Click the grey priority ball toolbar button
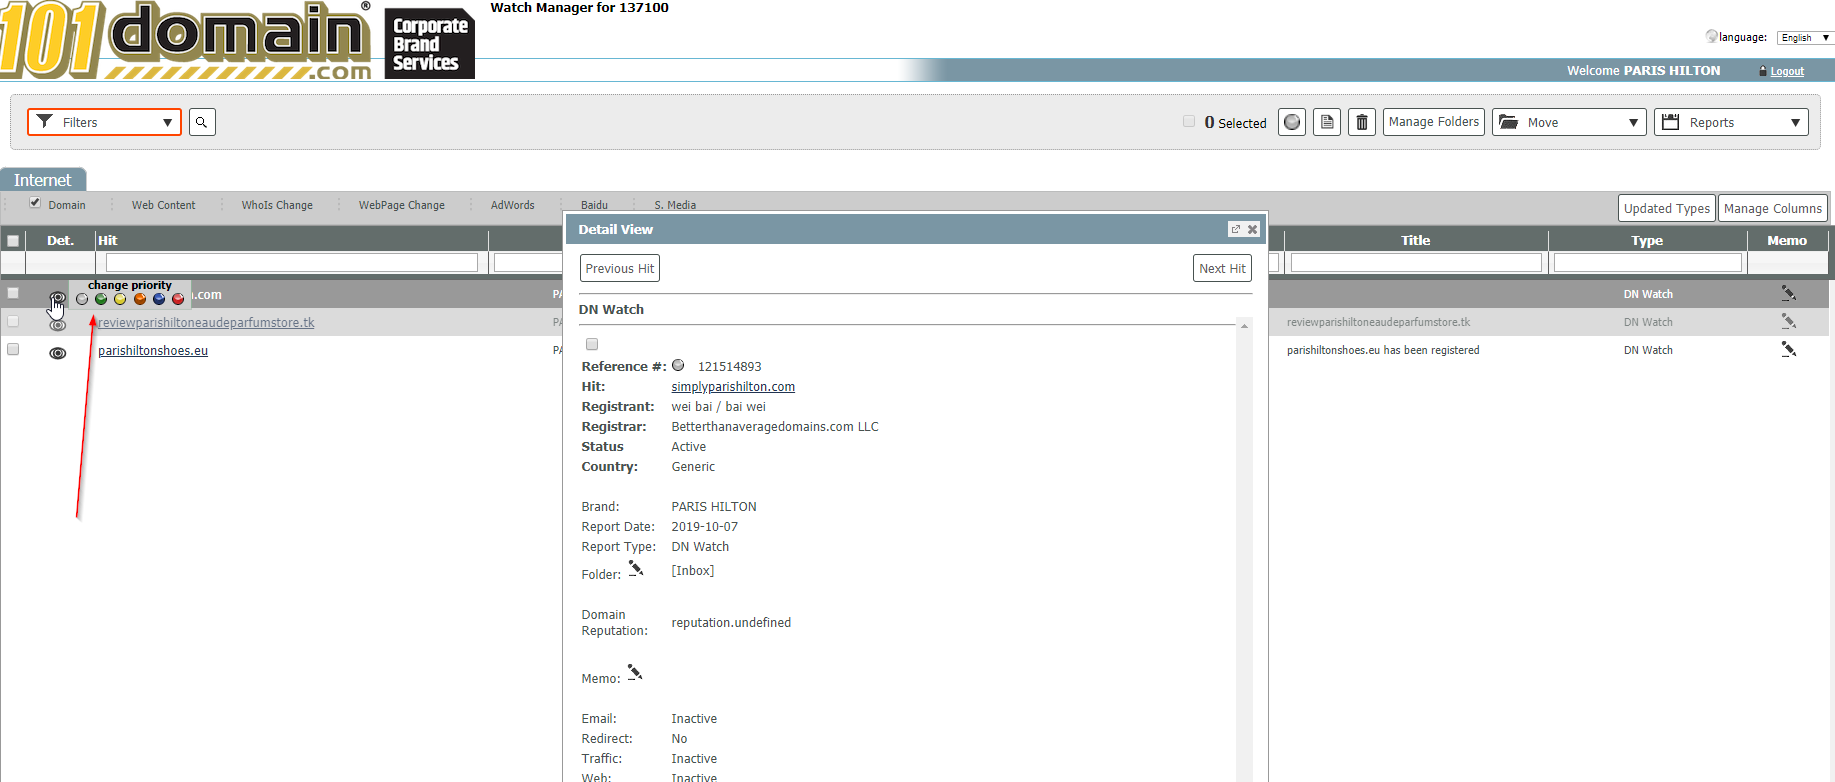This screenshot has height=782, width=1835. click(x=1292, y=122)
